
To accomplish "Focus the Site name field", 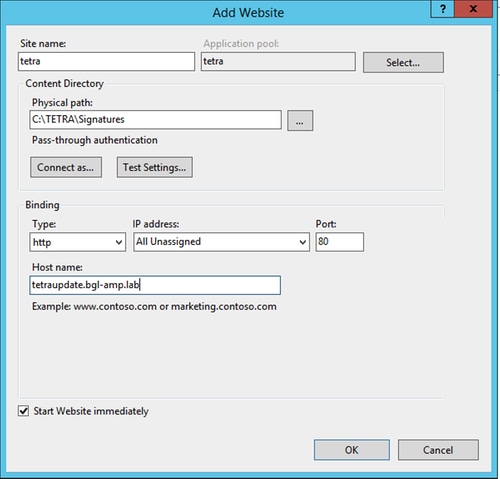I will point(106,61).
